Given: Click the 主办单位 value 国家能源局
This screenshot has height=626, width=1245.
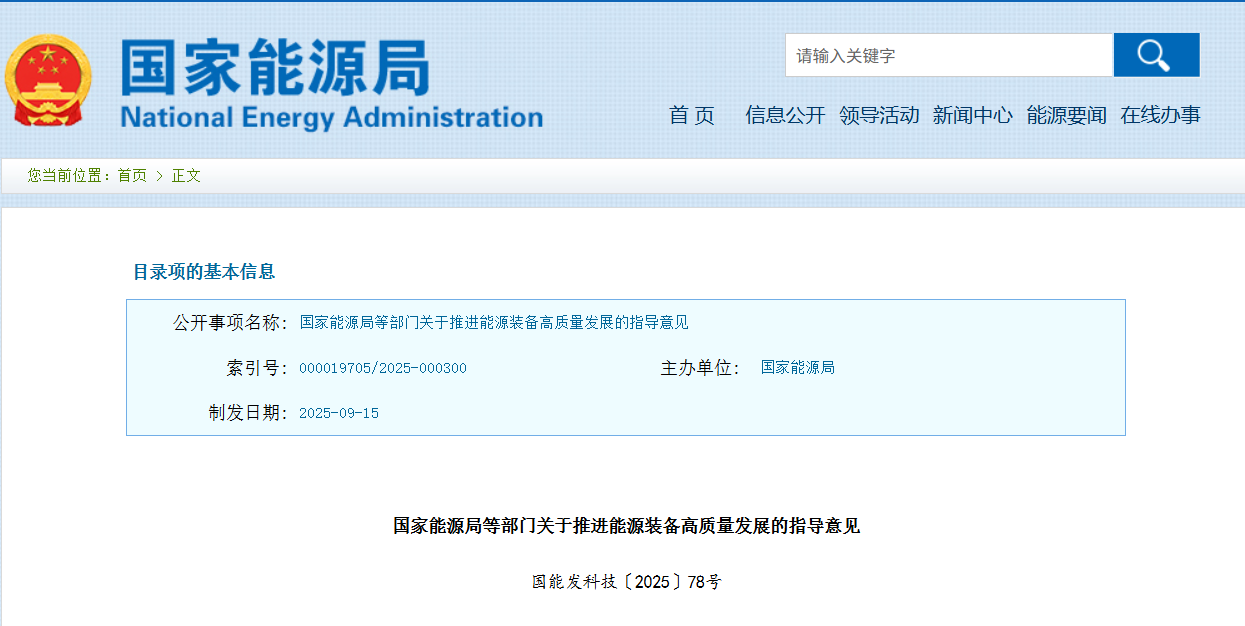Looking at the screenshot, I should tap(797, 368).
